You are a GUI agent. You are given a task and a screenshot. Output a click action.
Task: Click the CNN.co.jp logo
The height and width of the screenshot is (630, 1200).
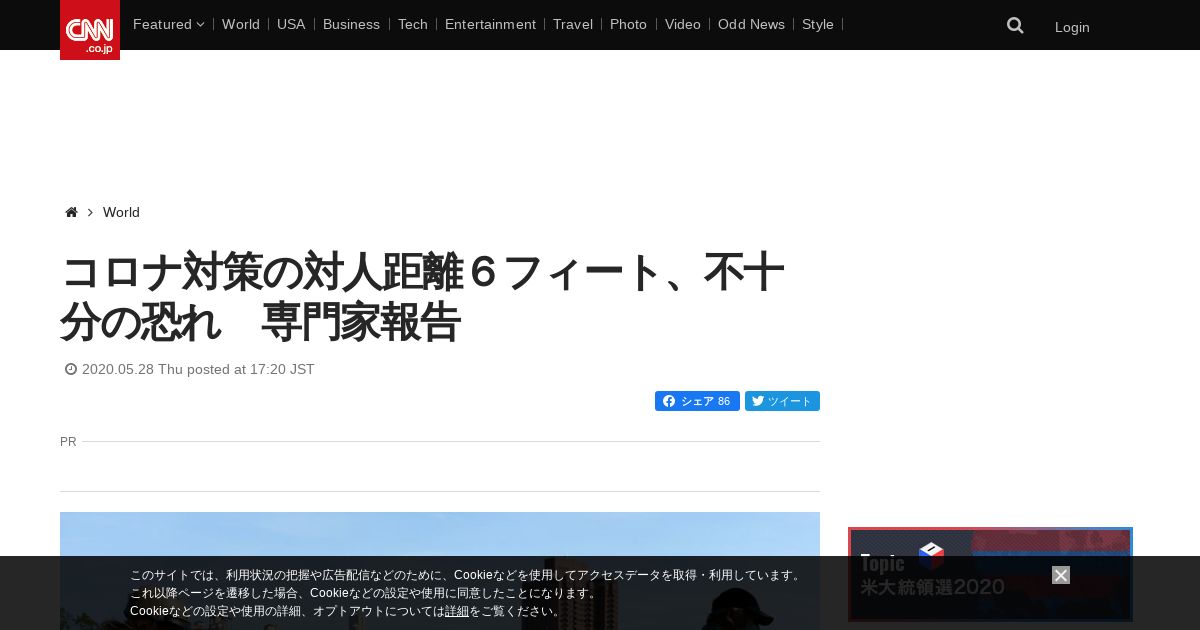coord(90,30)
